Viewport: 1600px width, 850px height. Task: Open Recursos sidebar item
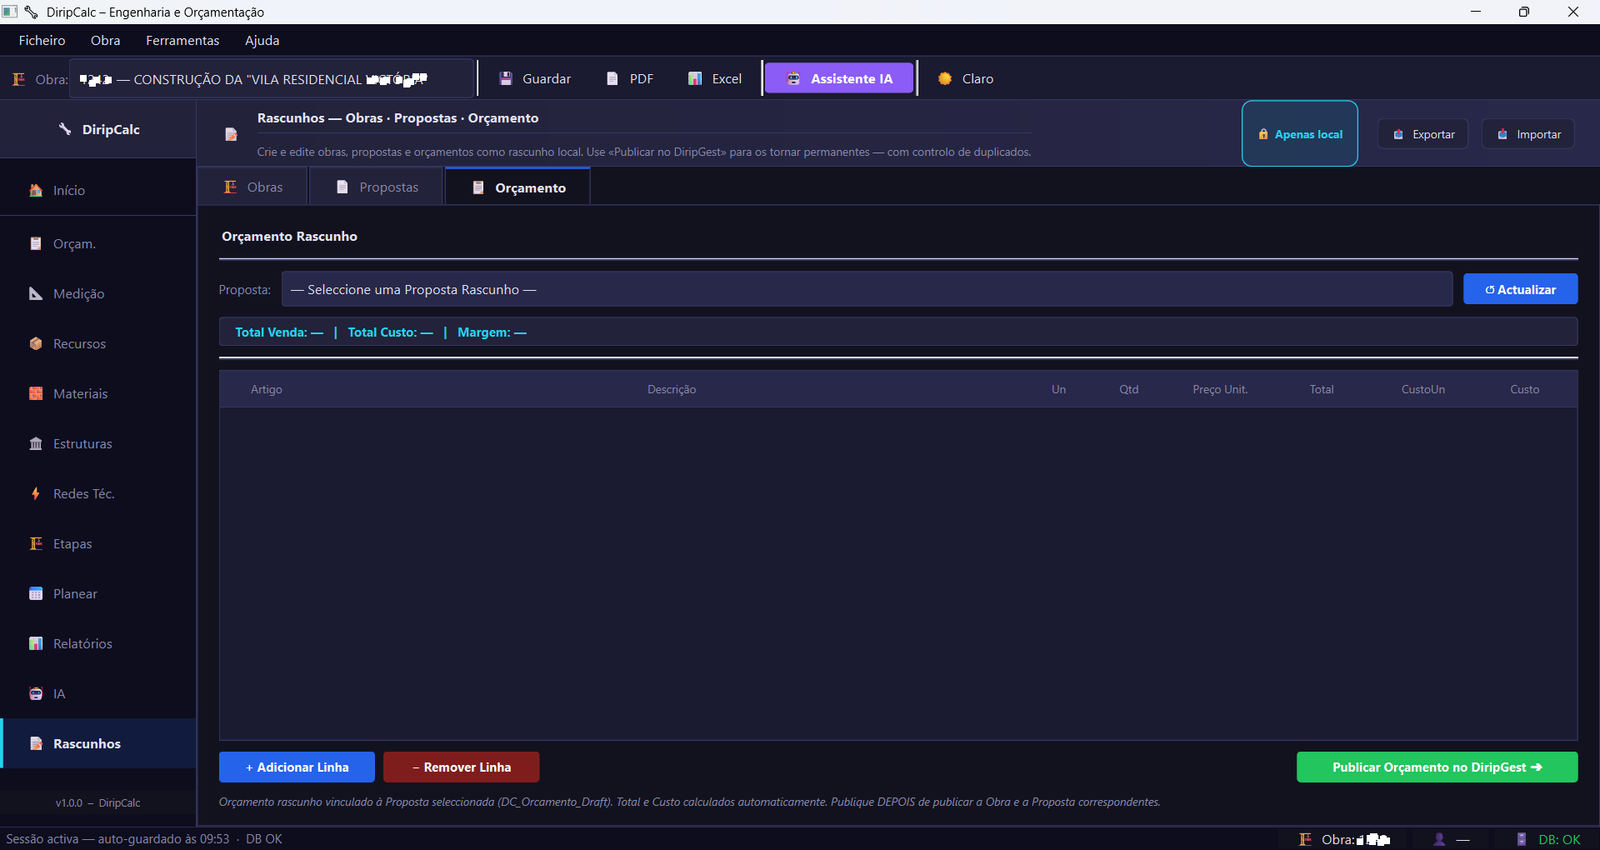[98, 344]
